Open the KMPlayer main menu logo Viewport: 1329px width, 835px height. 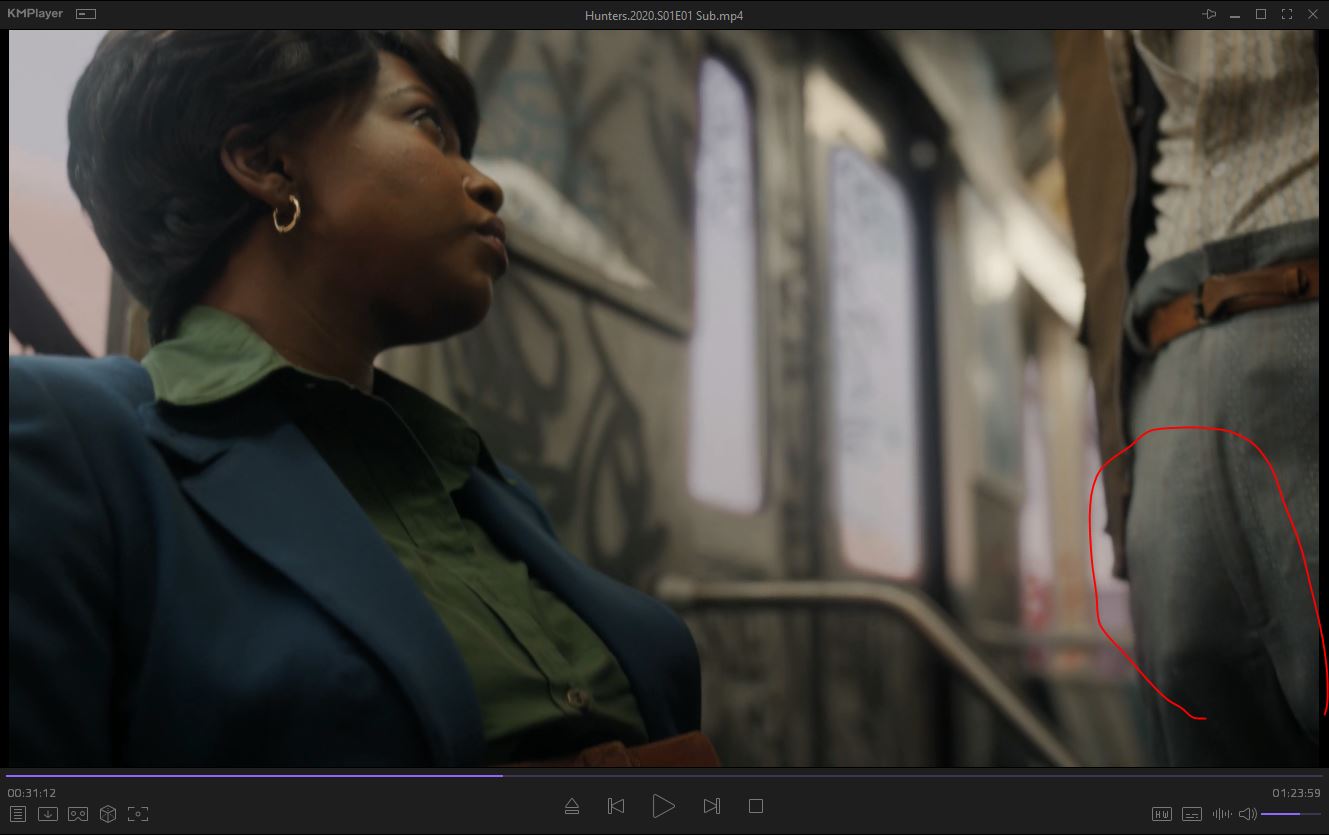point(35,14)
